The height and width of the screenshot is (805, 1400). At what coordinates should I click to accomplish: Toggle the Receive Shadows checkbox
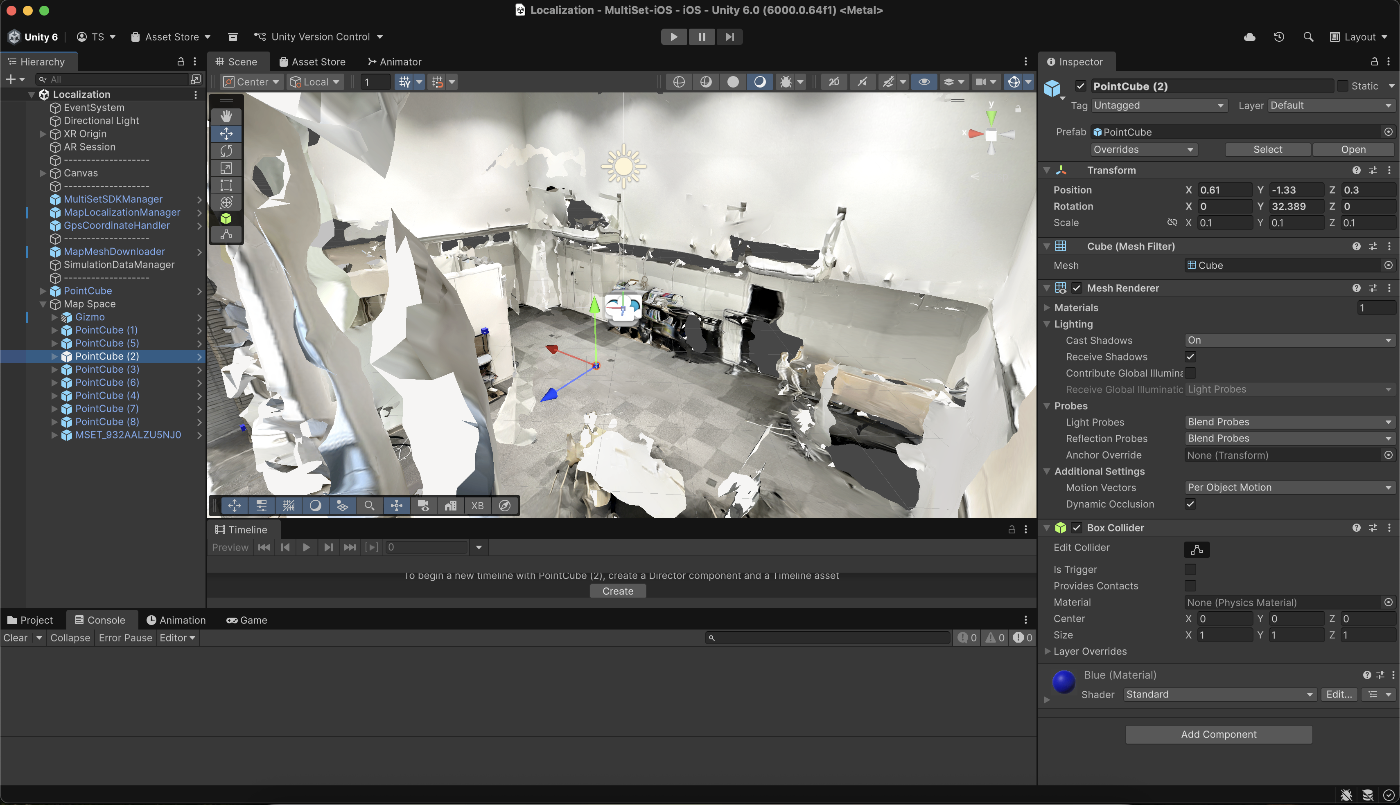pyautogui.click(x=1190, y=357)
